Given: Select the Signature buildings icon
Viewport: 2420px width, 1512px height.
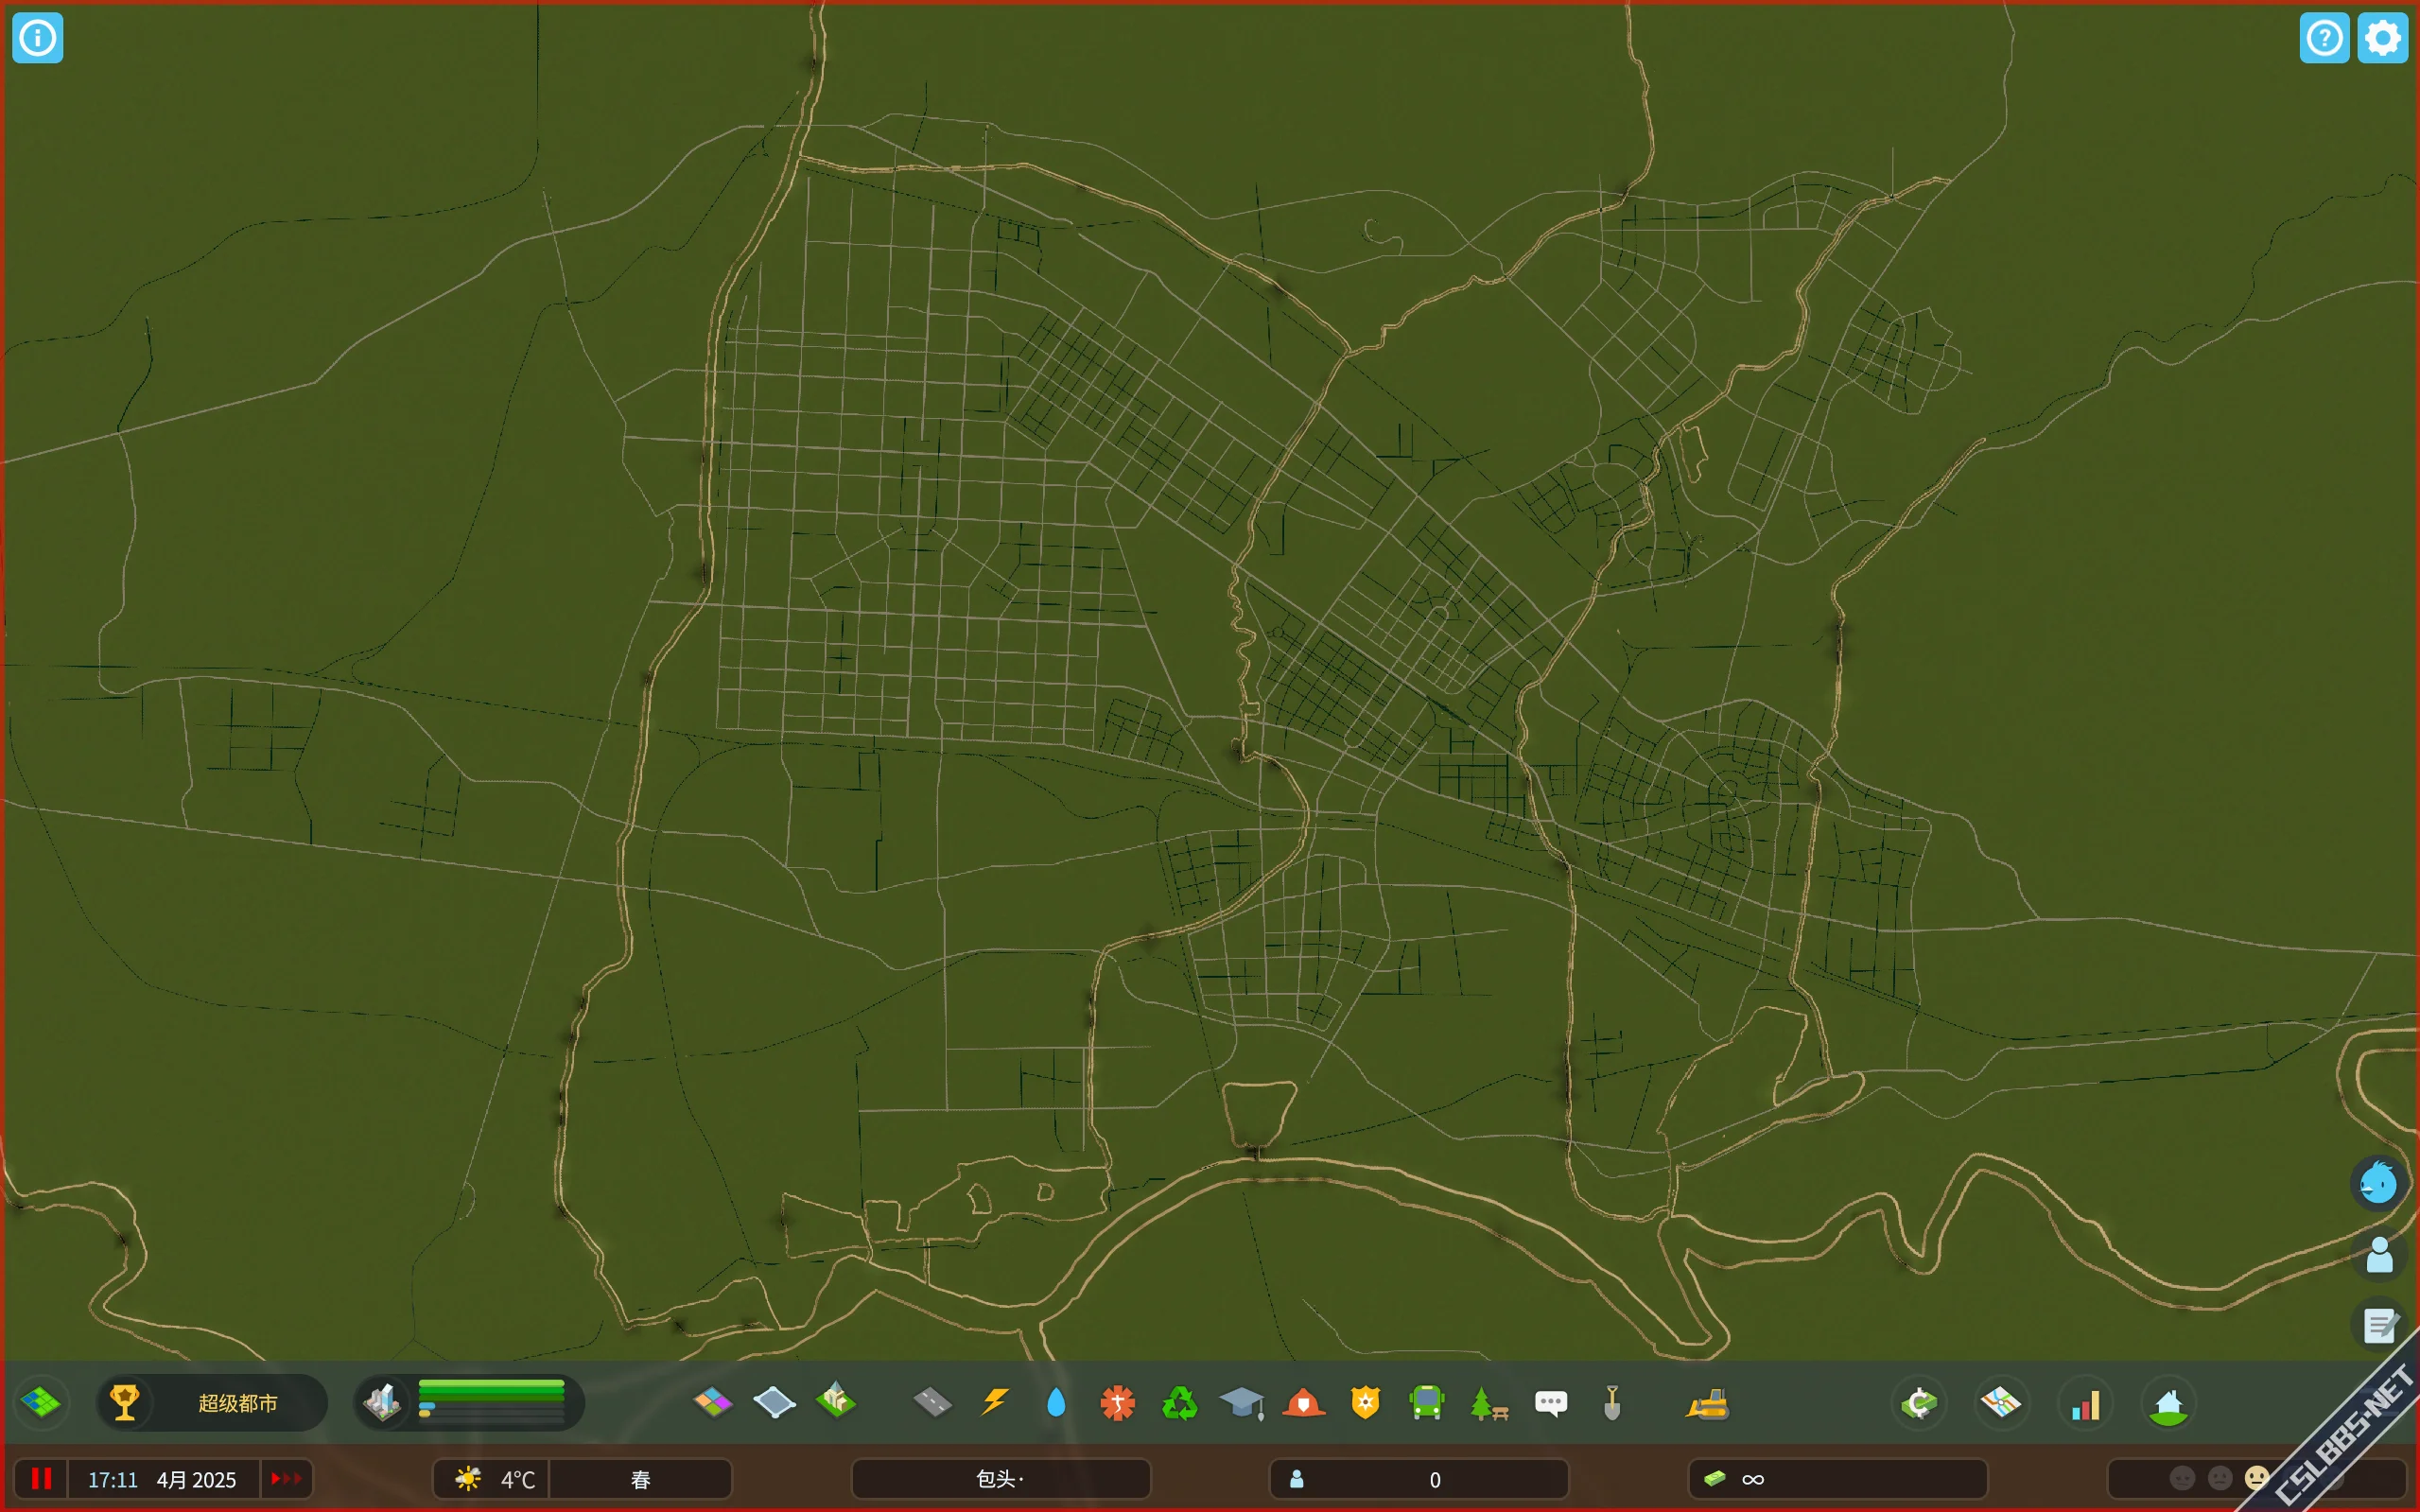Looking at the screenshot, I should 836,1401.
